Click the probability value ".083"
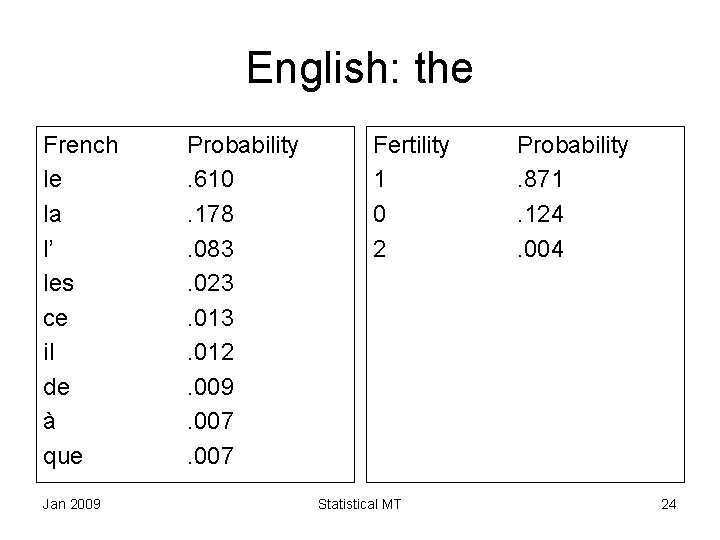 click(211, 248)
